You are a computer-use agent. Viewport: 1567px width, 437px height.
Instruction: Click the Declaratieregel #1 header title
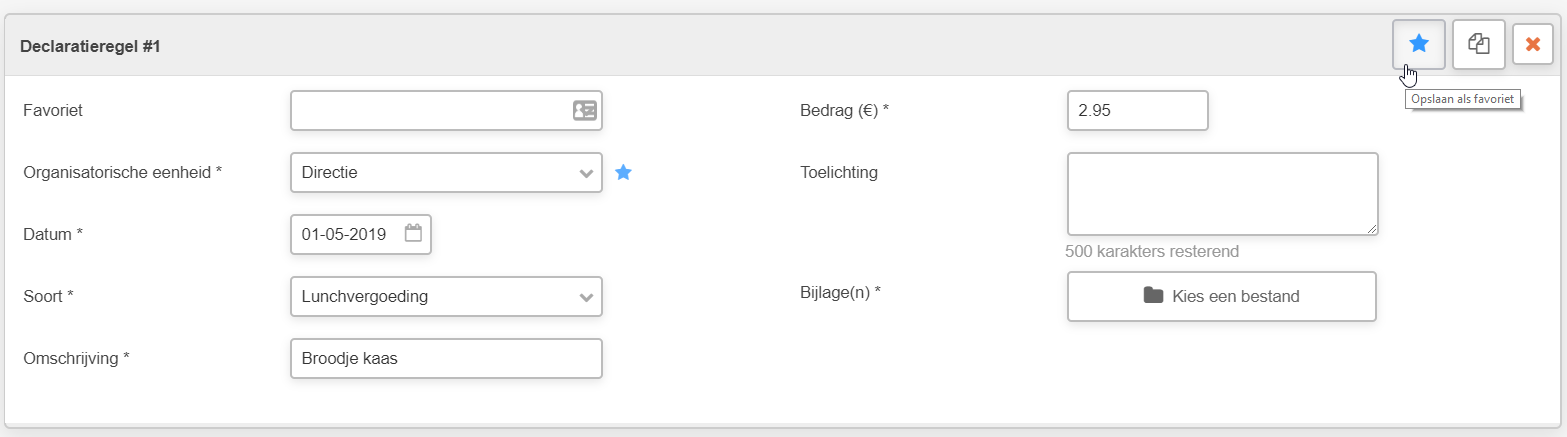click(90, 46)
